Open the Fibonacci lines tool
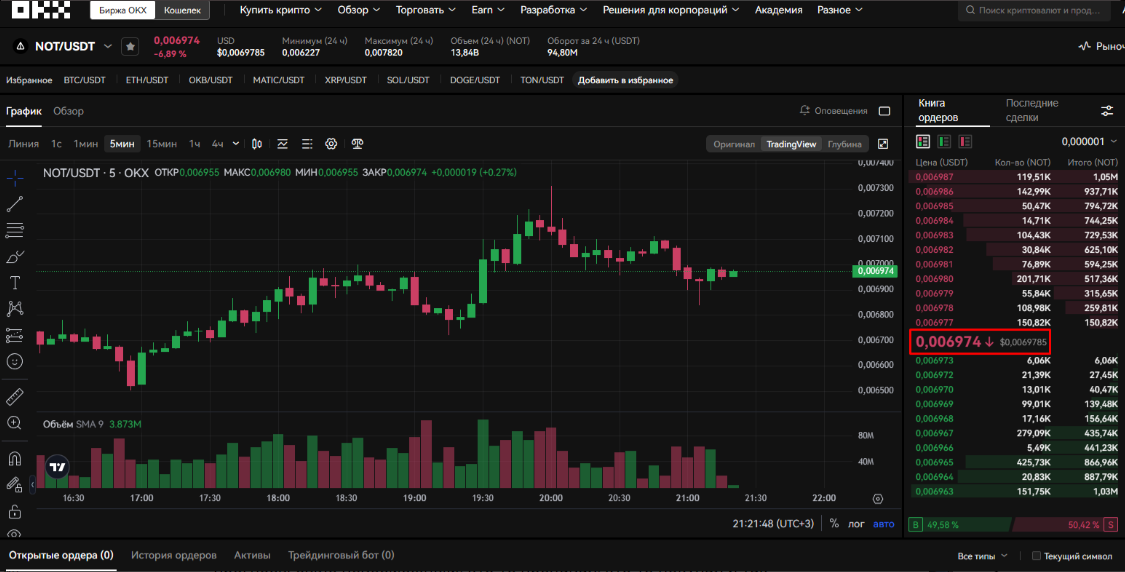 15,230
